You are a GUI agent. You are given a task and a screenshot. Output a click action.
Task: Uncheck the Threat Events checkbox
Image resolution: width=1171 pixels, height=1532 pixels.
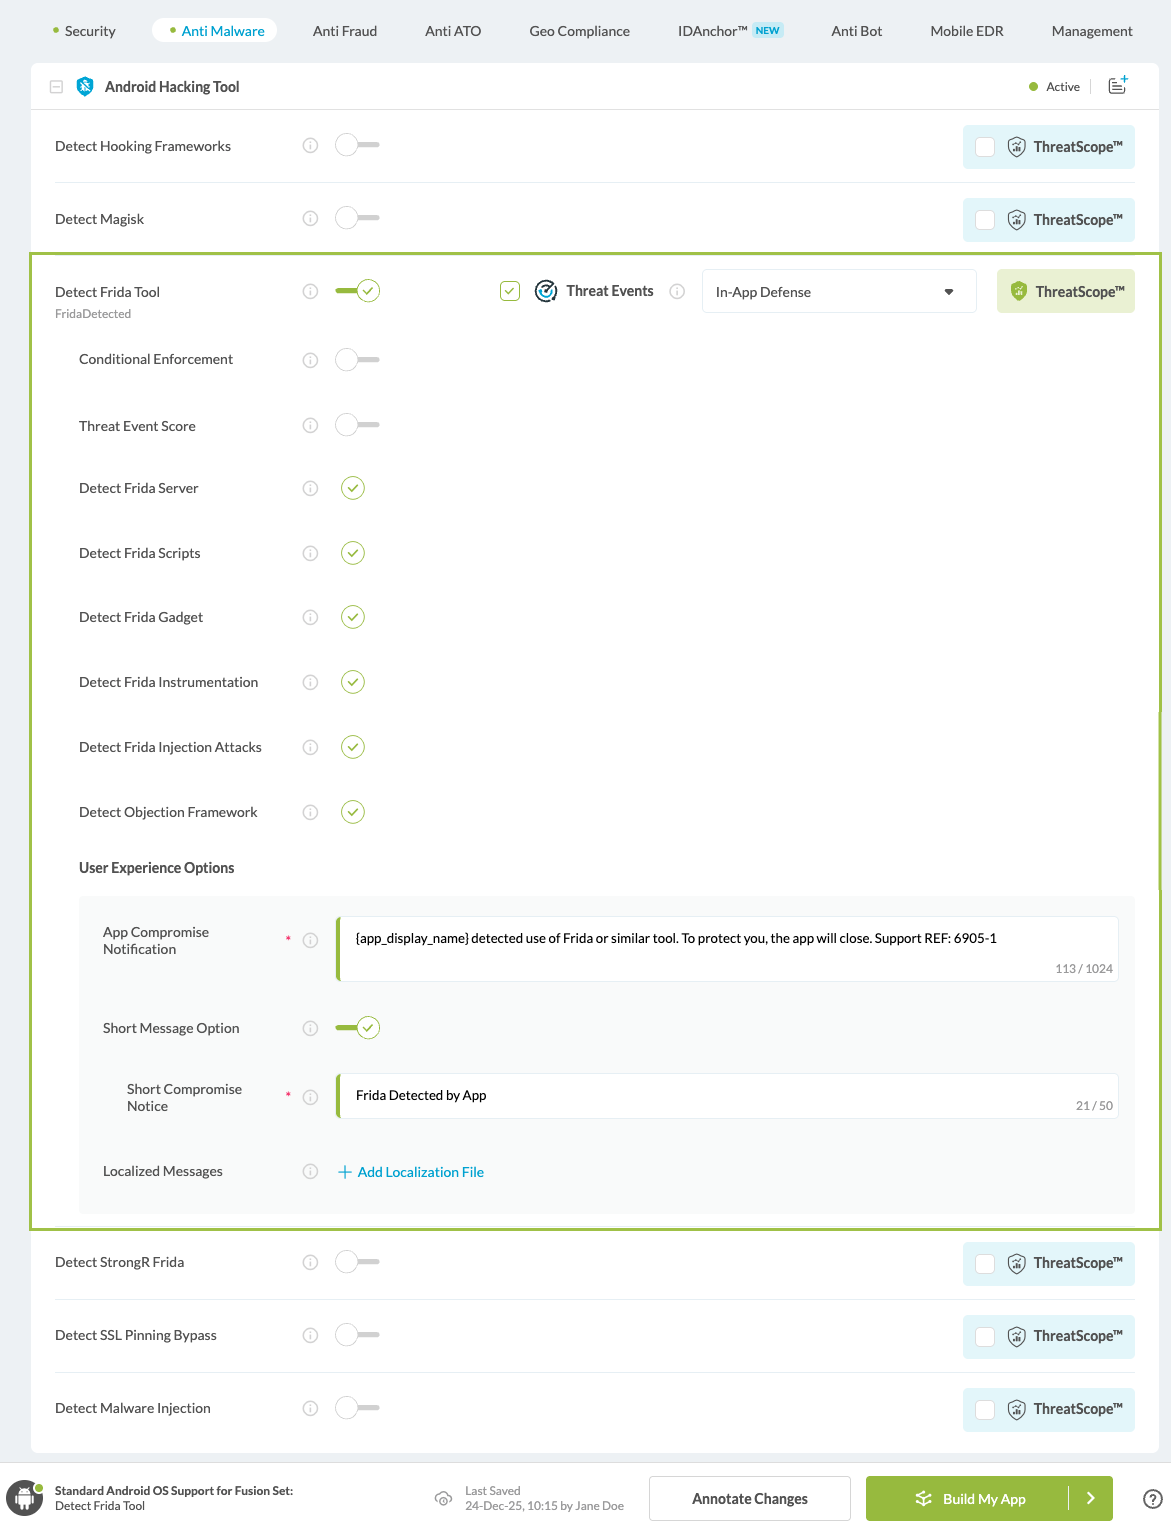pyautogui.click(x=510, y=291)
